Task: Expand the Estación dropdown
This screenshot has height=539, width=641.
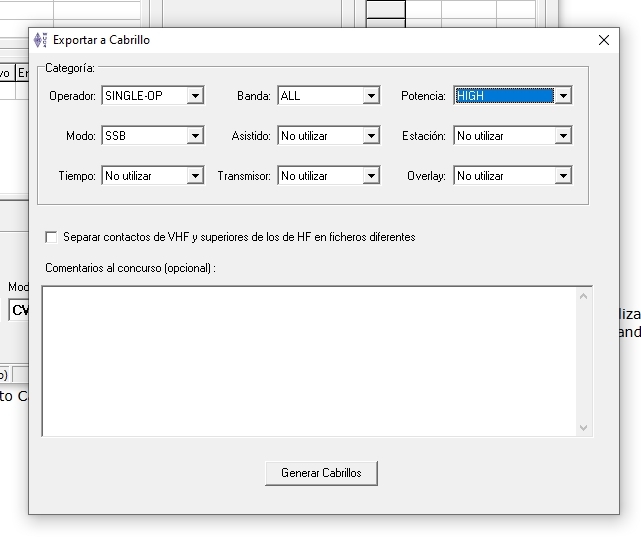Action: coord(563,136)
